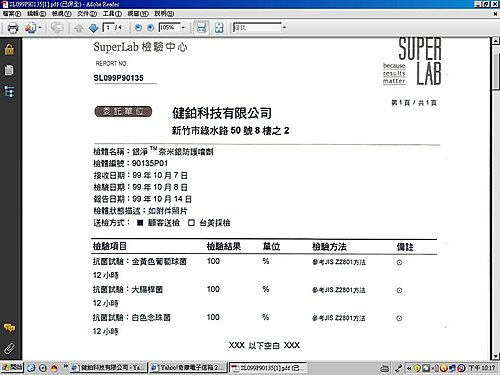The width and height of the screenshot is (500, 375).
Task: Open the 檔案 (File) menu
Action: pos(12,14)
